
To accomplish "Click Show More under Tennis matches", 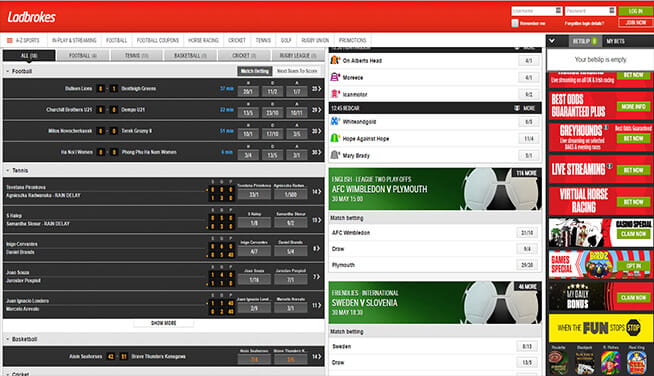I will click(x=164, y=323).
